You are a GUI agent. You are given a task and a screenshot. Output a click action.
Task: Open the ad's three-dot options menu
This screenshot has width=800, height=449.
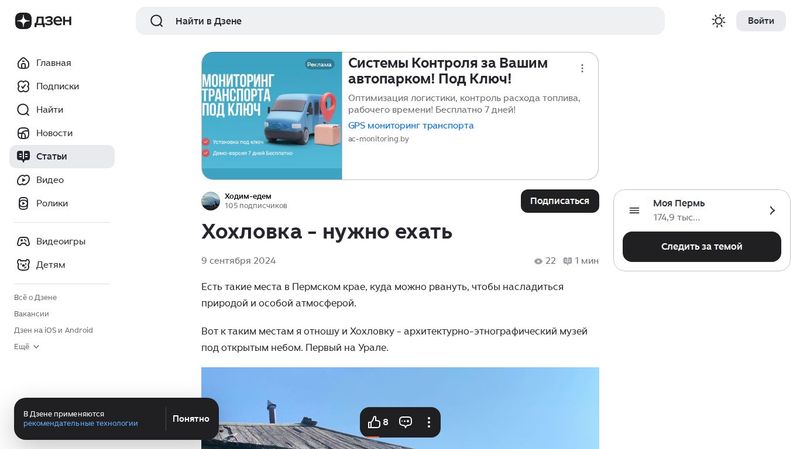[582, 68]
